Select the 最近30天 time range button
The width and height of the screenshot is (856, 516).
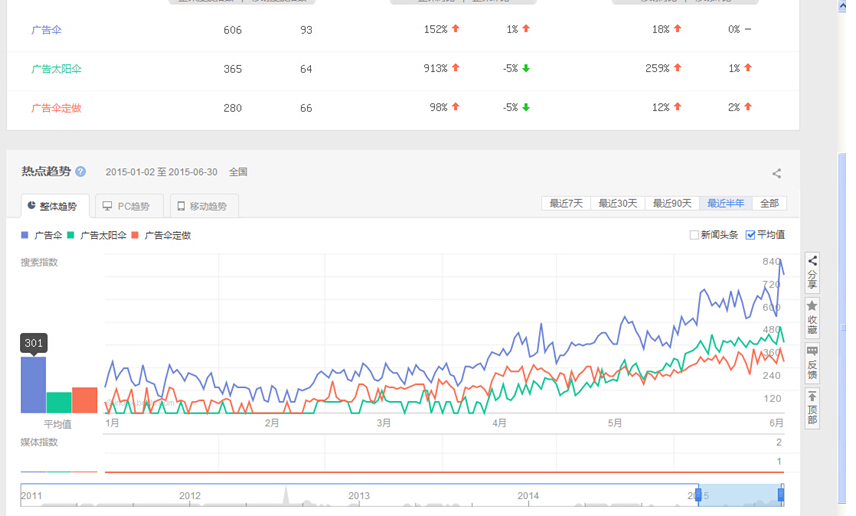(x=618, y=203)
